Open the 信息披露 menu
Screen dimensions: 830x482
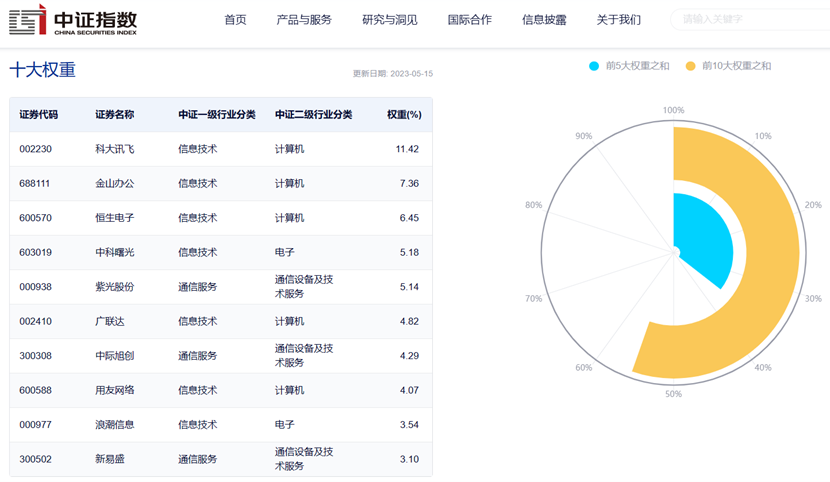coord(544,20)
